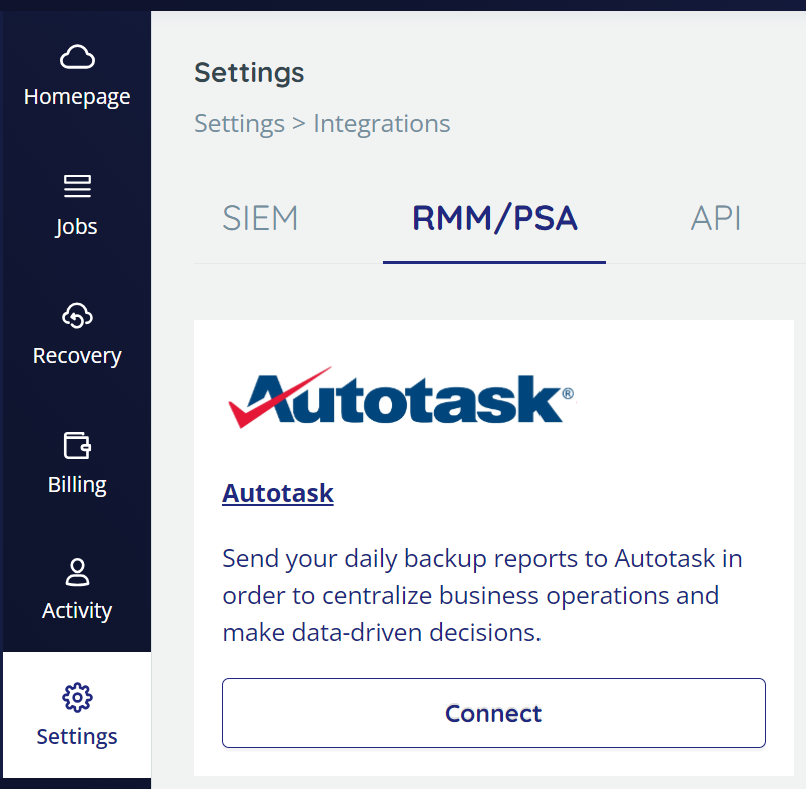Viewport: 806px width, 789px height.
Task: Click the Settings gear icon
Action: click(x=77, y=697)
